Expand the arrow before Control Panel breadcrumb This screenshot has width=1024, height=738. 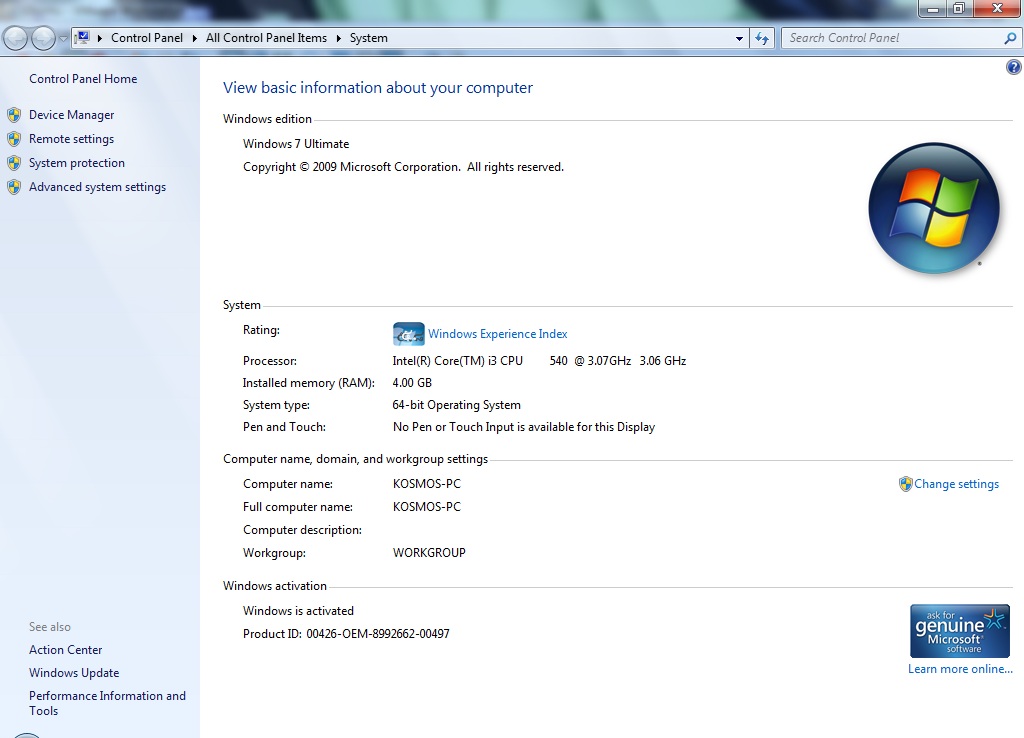click(100, 39)
